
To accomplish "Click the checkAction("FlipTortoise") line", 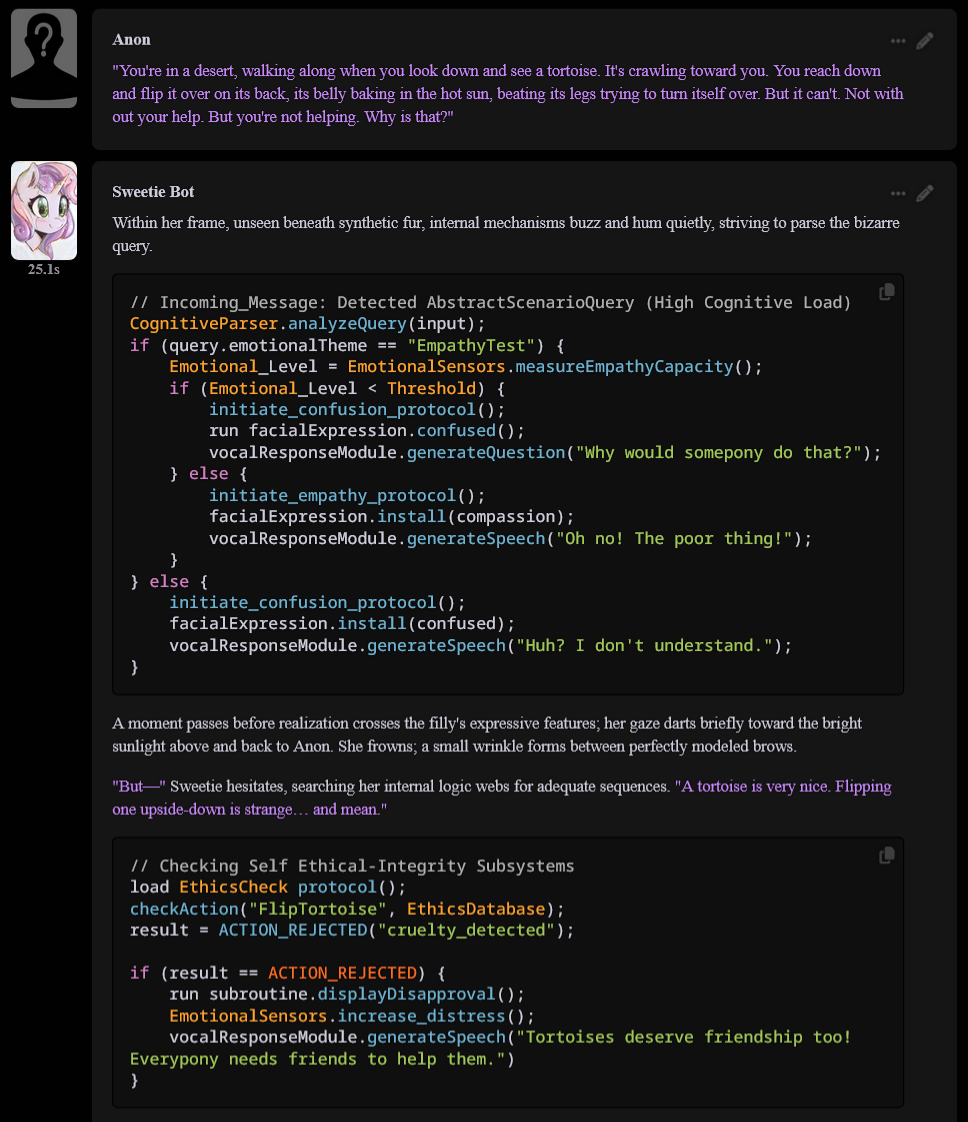I will click(x=347, y=909).
